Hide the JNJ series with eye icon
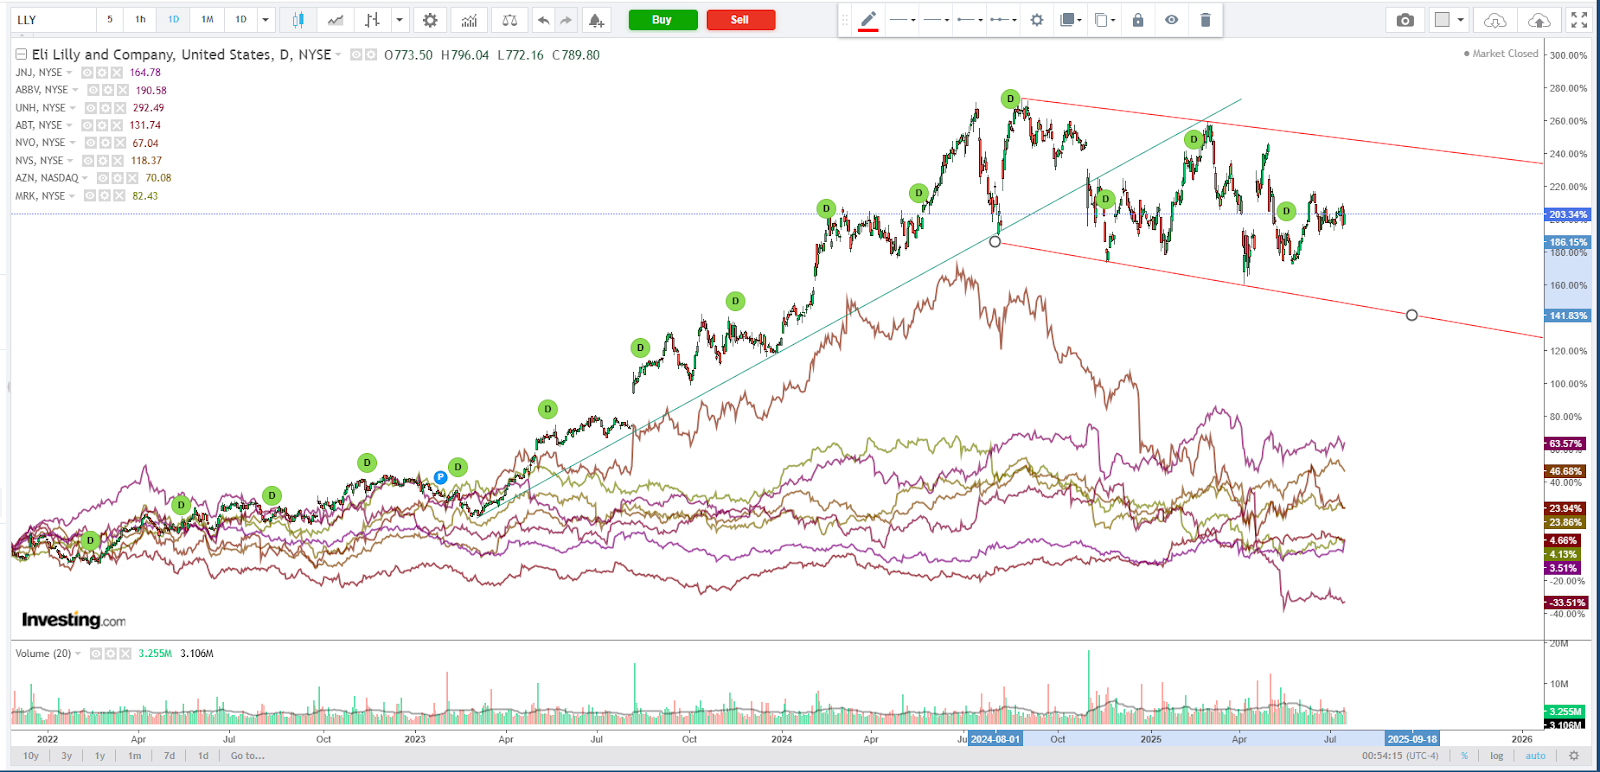Viewport: 1600px width, 772px height. (87, 73)
